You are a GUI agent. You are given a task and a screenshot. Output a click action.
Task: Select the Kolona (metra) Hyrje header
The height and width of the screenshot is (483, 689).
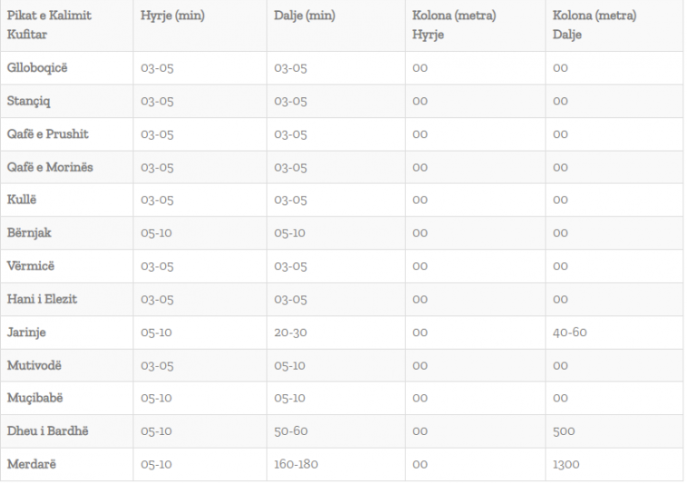(x=454, y=25)
